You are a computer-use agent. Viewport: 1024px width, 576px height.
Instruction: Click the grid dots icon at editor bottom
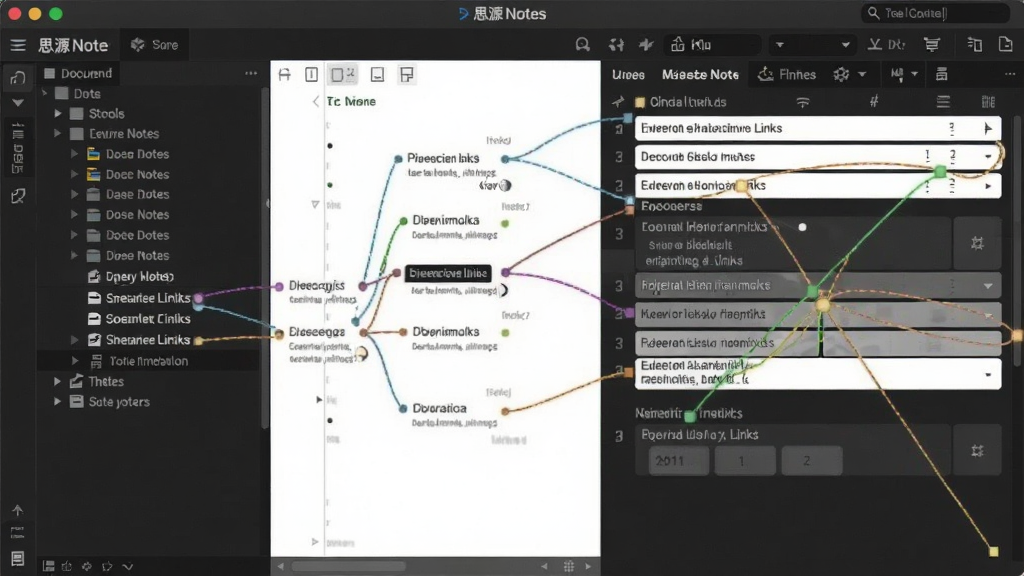tap(569, 566)
